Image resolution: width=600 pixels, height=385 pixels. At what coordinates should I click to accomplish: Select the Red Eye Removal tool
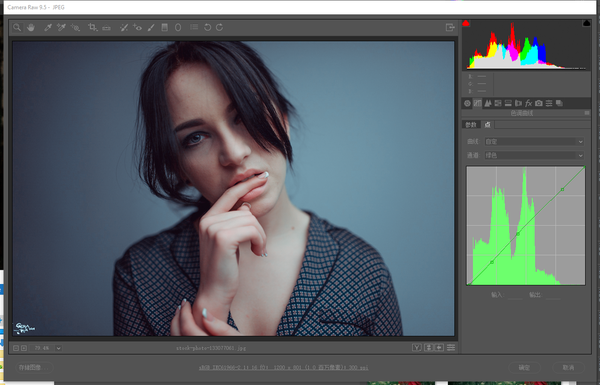point(137,27)
